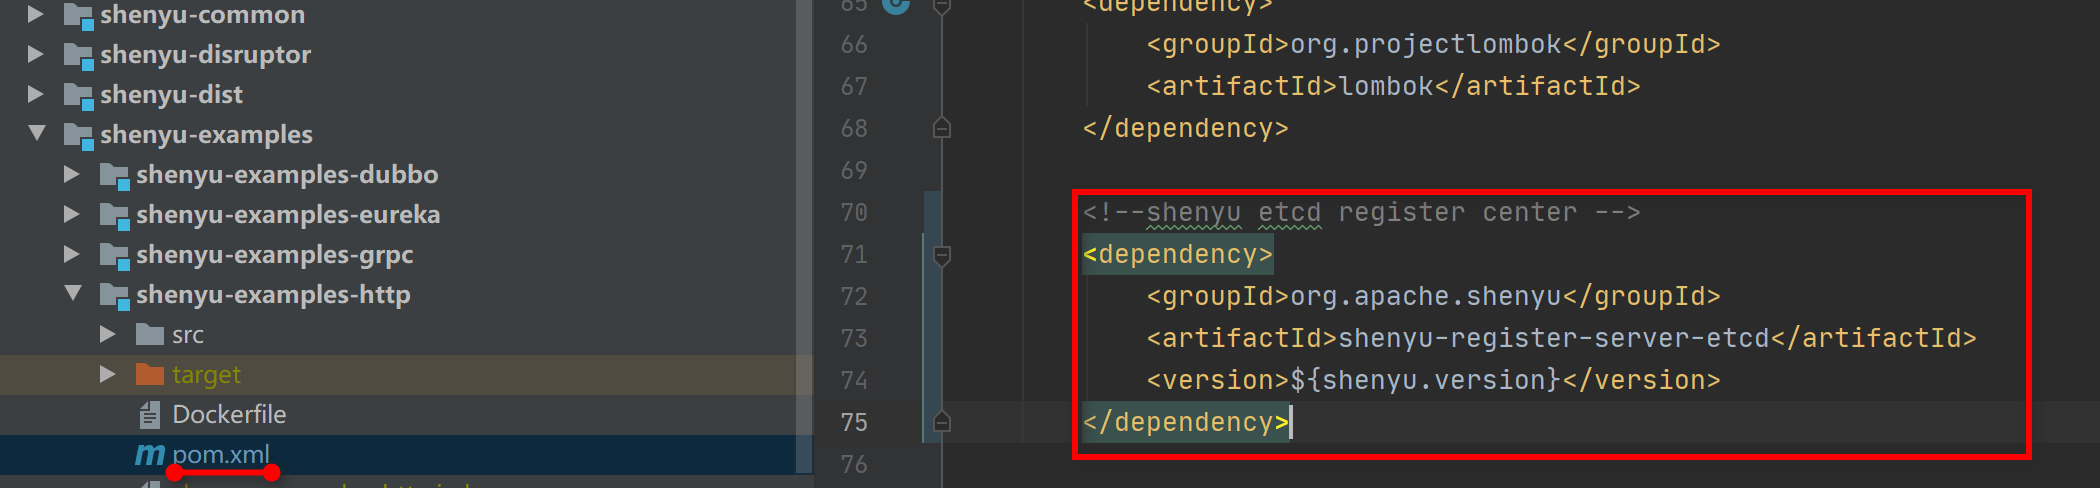The height and width of the screenshot is (488, 2100).
Task: Click the ${shenyu.version} version text
Action: pyautogui.click(x=1425, y=381)
